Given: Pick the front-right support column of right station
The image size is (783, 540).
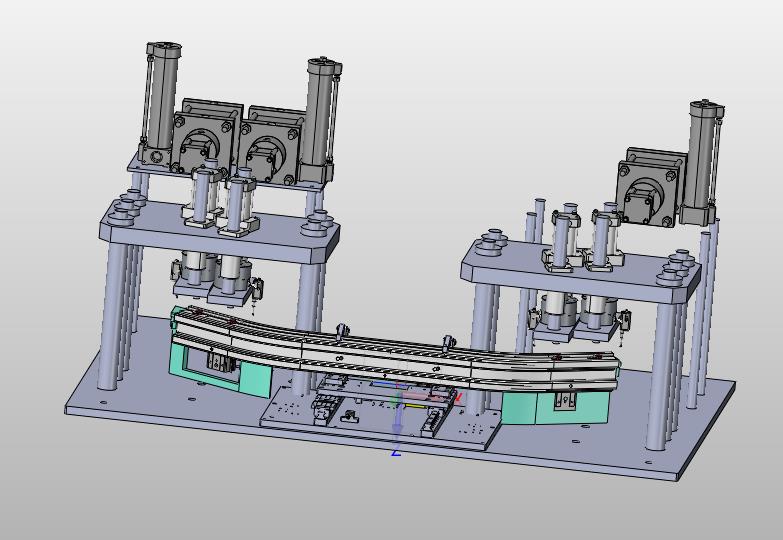Looking at the screenshot, I should 661,376.
